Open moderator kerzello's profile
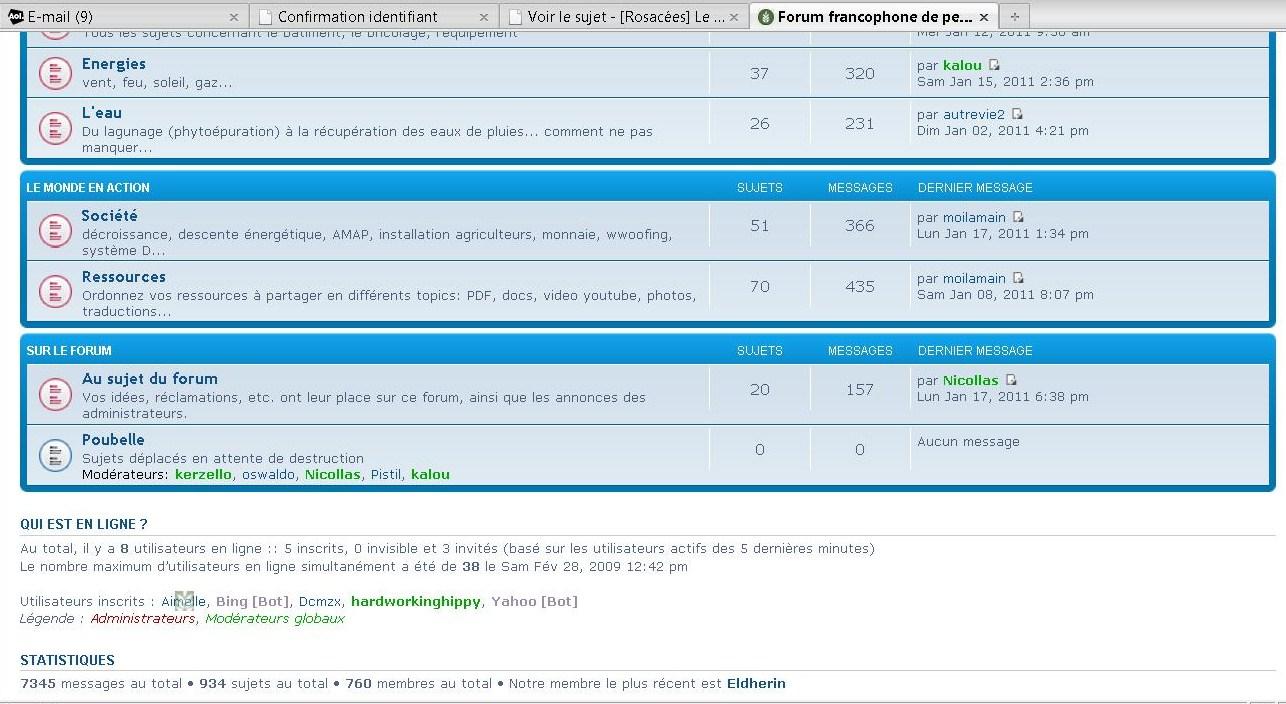 (x=203, y=475)
